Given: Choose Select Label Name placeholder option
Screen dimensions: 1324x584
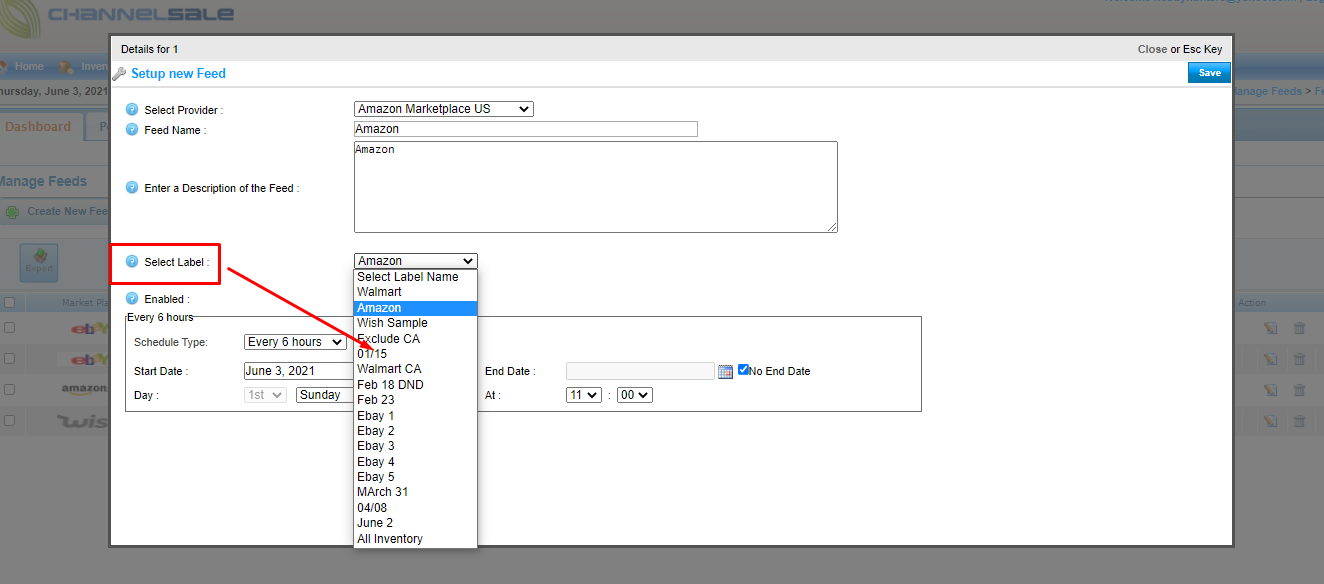Looking at the screenshot, I should [x=416, y=277].
